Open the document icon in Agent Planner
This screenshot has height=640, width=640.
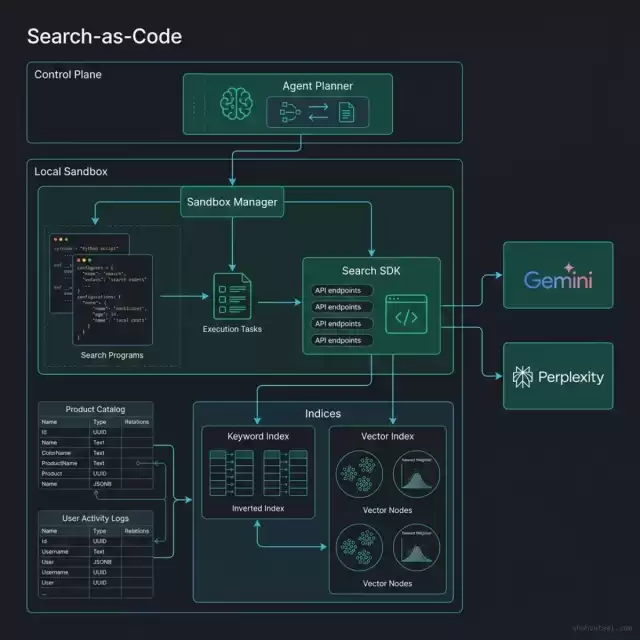(347, 112)
